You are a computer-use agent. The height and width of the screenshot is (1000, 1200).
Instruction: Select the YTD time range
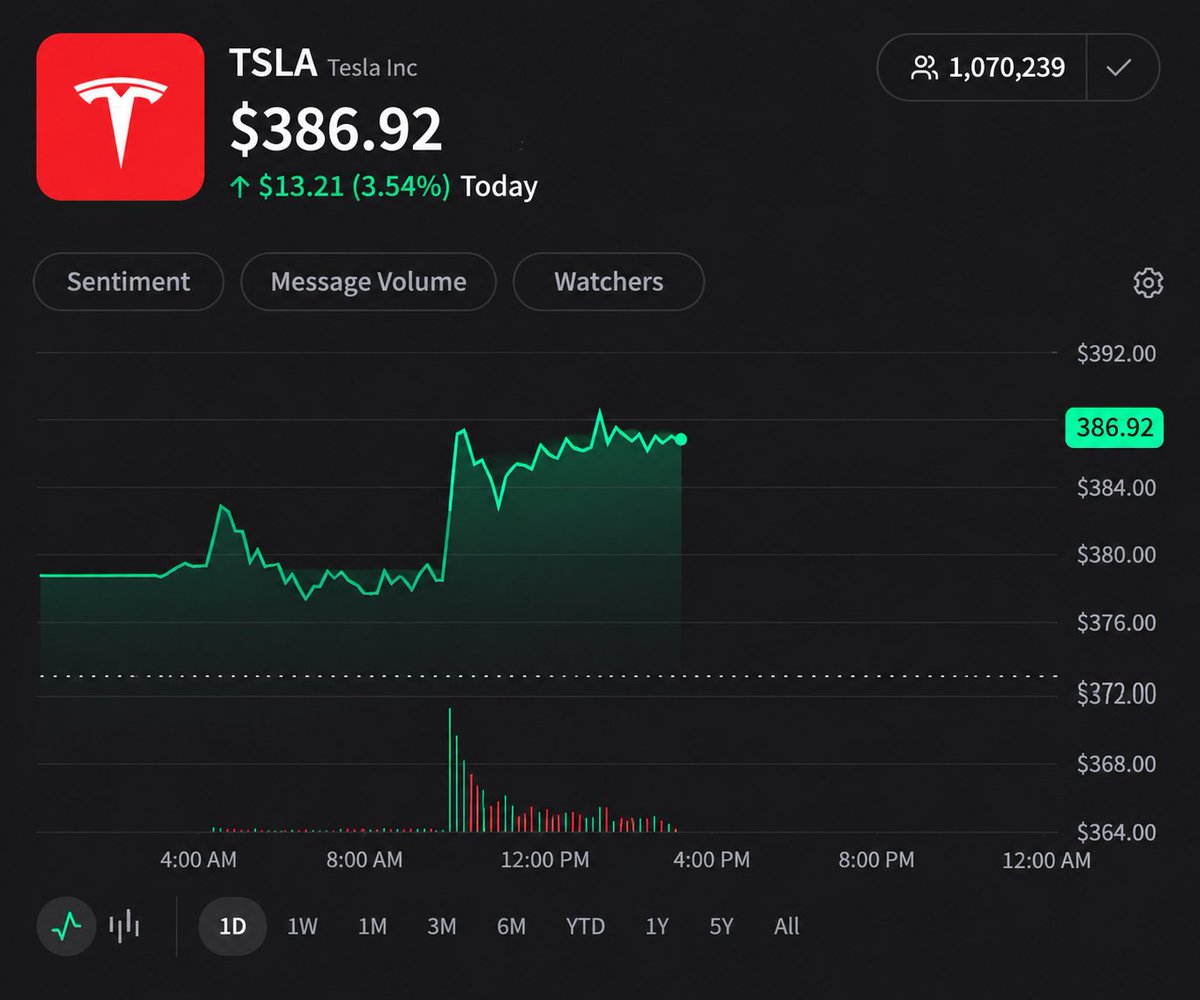(x=585, y=927)
